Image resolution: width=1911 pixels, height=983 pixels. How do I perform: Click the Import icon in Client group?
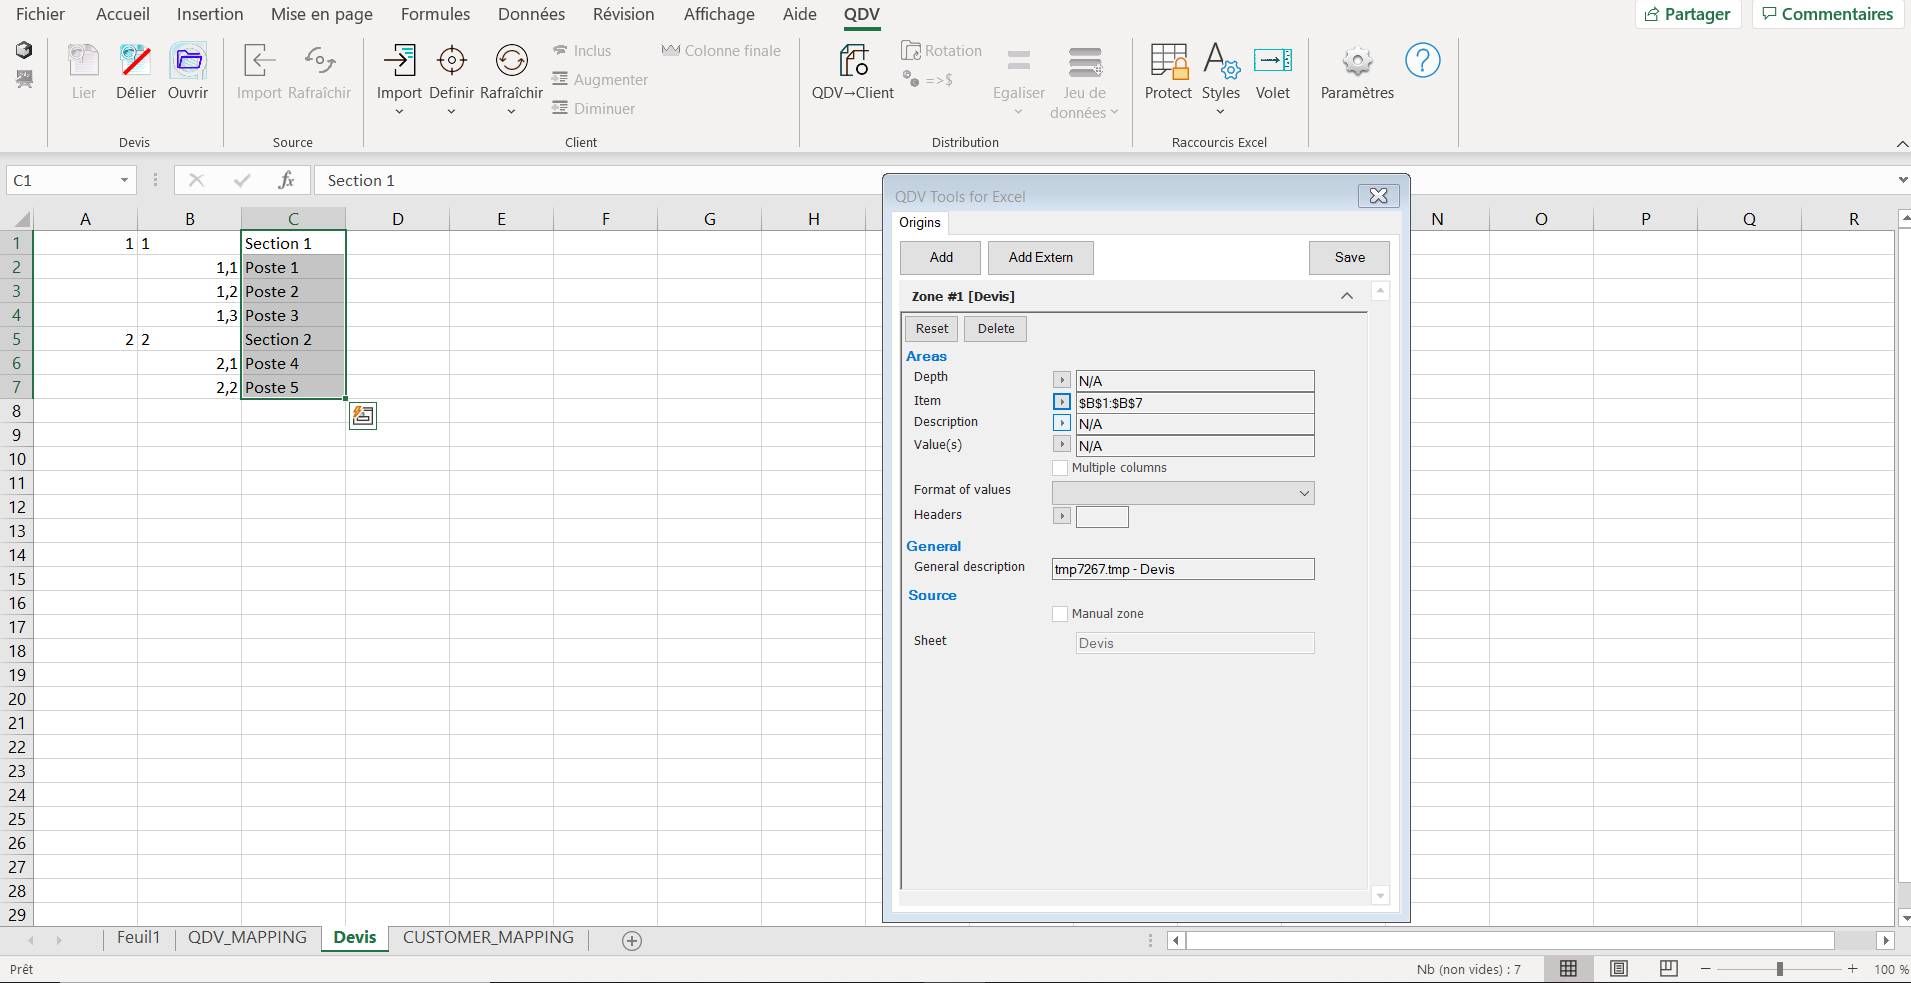(x=399, y=62)
